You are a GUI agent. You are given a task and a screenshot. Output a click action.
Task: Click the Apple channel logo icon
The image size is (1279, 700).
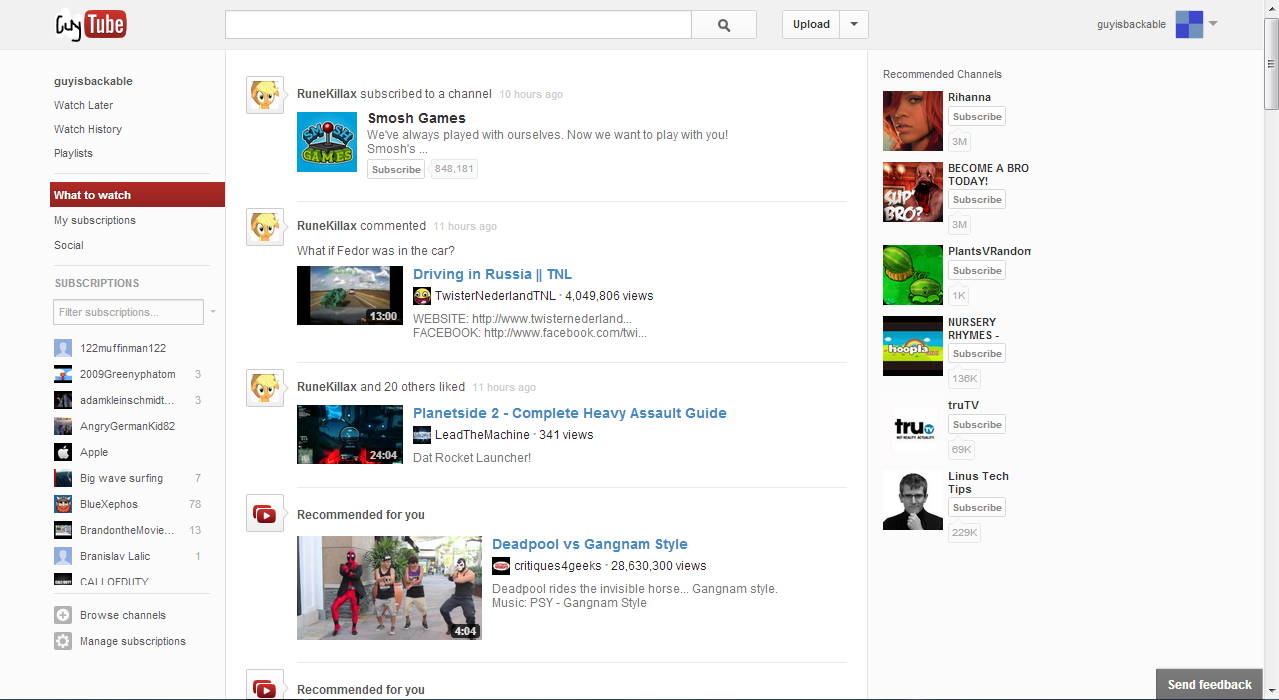(63, 452)
